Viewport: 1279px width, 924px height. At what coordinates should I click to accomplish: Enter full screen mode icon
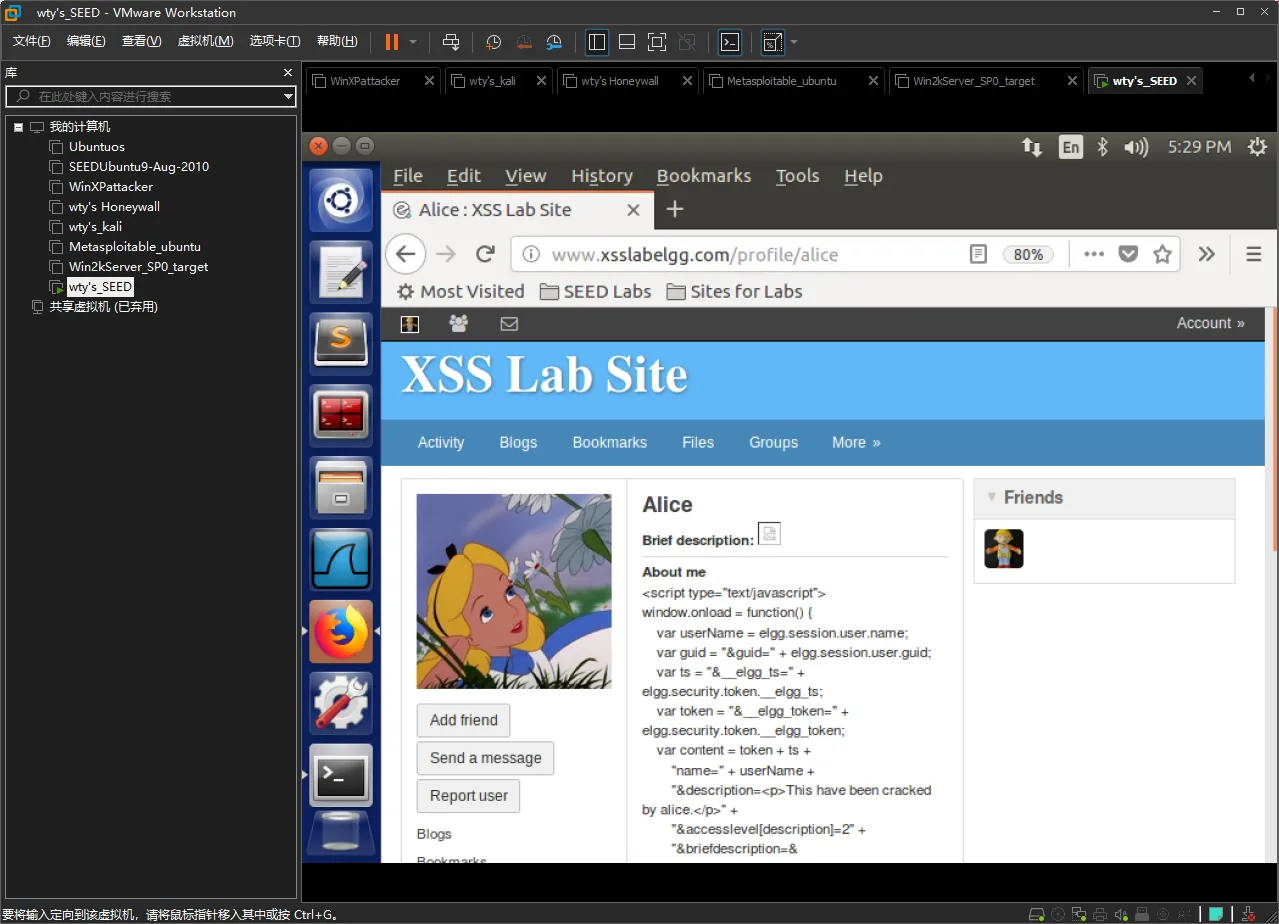pos(657,42)
